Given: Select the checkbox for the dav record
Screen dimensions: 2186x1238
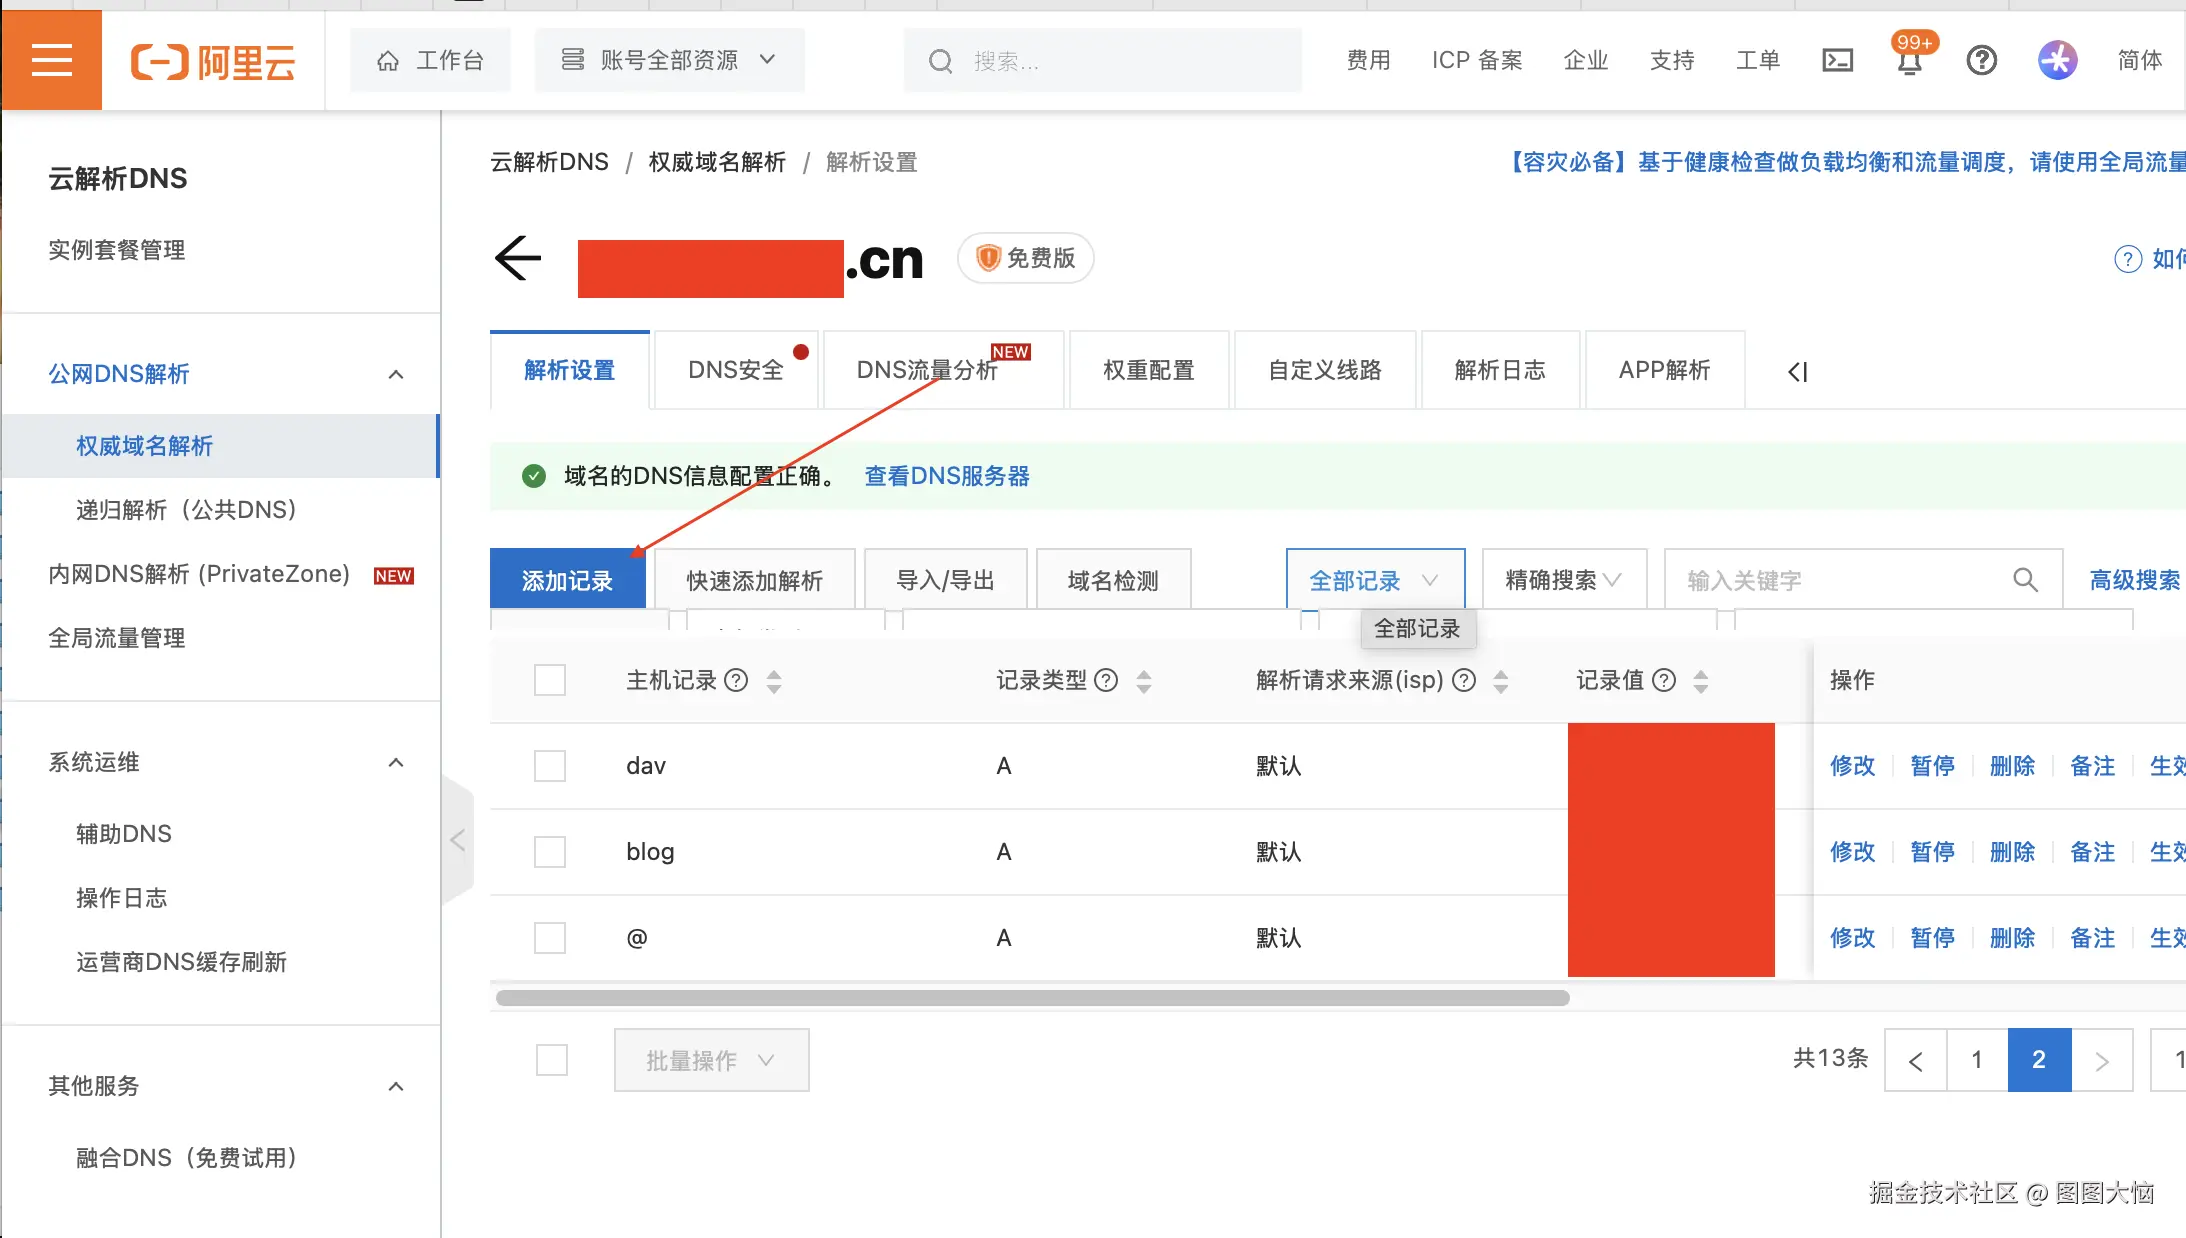Looking at the screenshot, I should 550,765.
